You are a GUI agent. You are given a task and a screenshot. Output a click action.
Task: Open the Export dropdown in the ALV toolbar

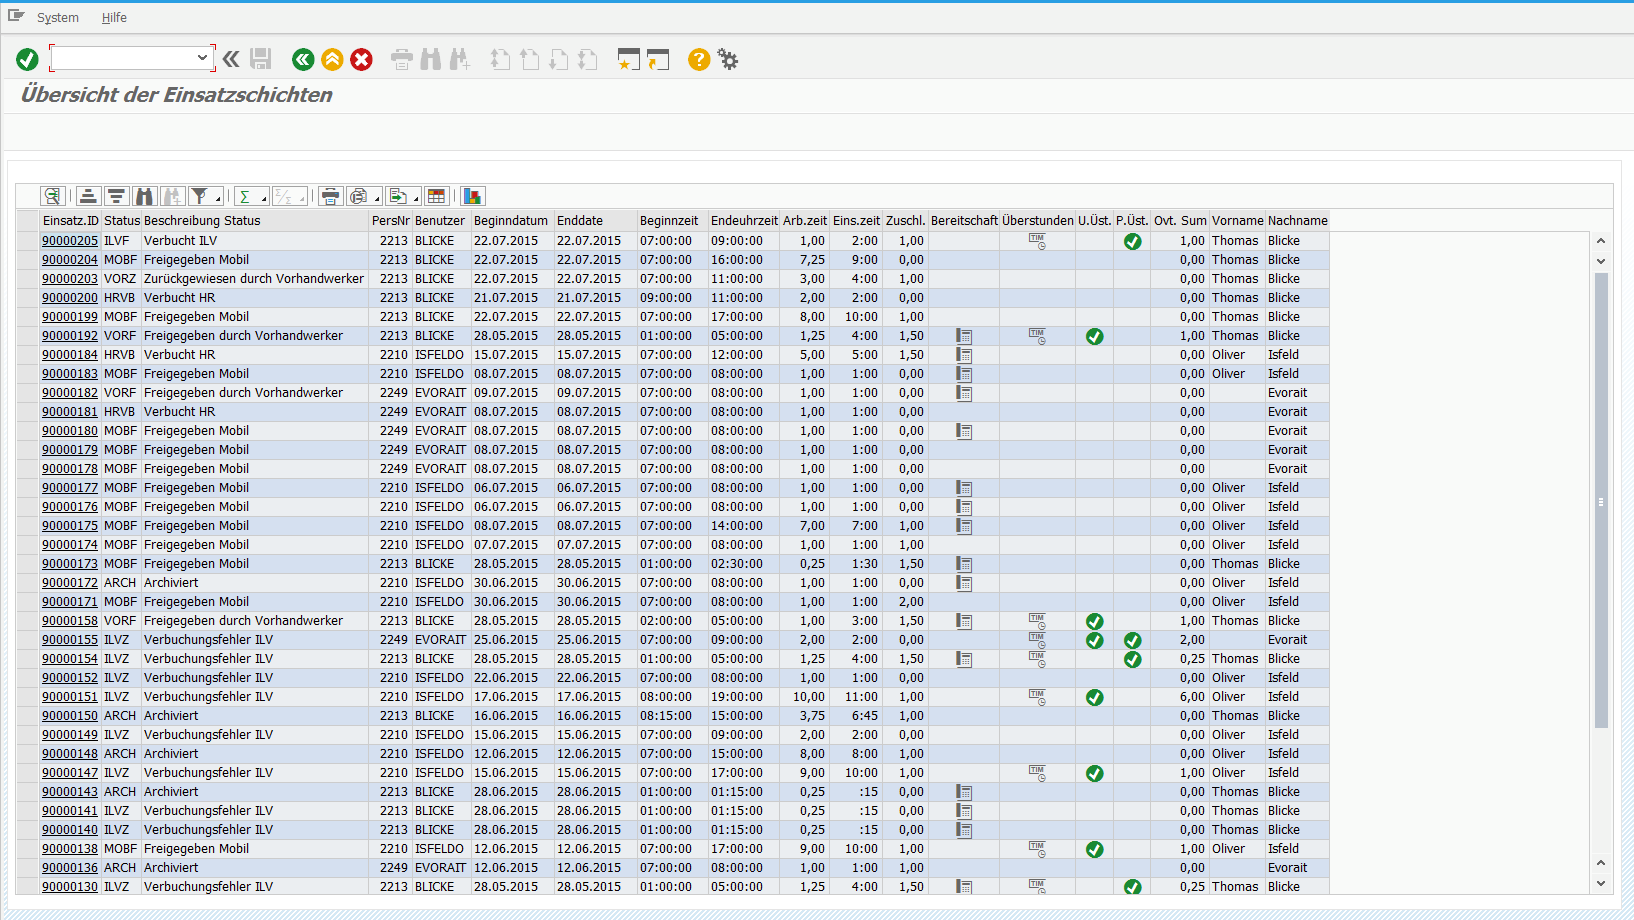(416, 199)
